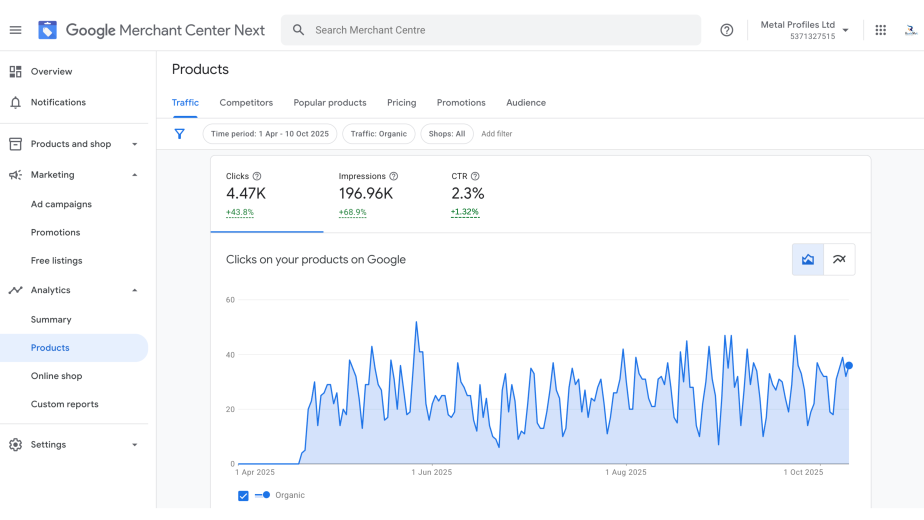Click Add filter
The image size is (924, 520).
click(496, 134)
